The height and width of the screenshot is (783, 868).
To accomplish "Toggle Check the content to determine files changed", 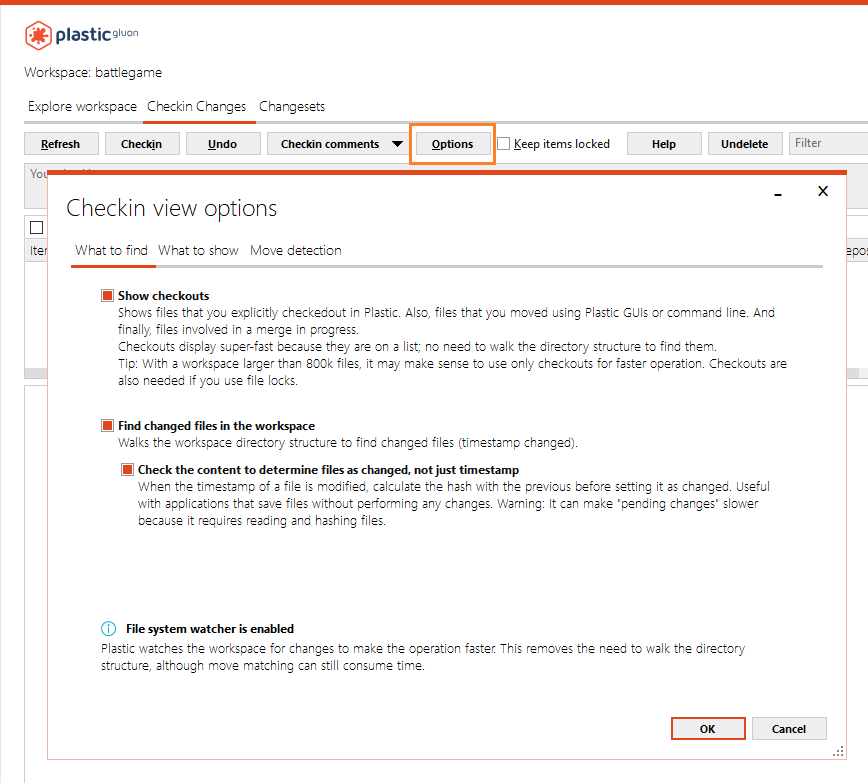I will click(127, 470).
